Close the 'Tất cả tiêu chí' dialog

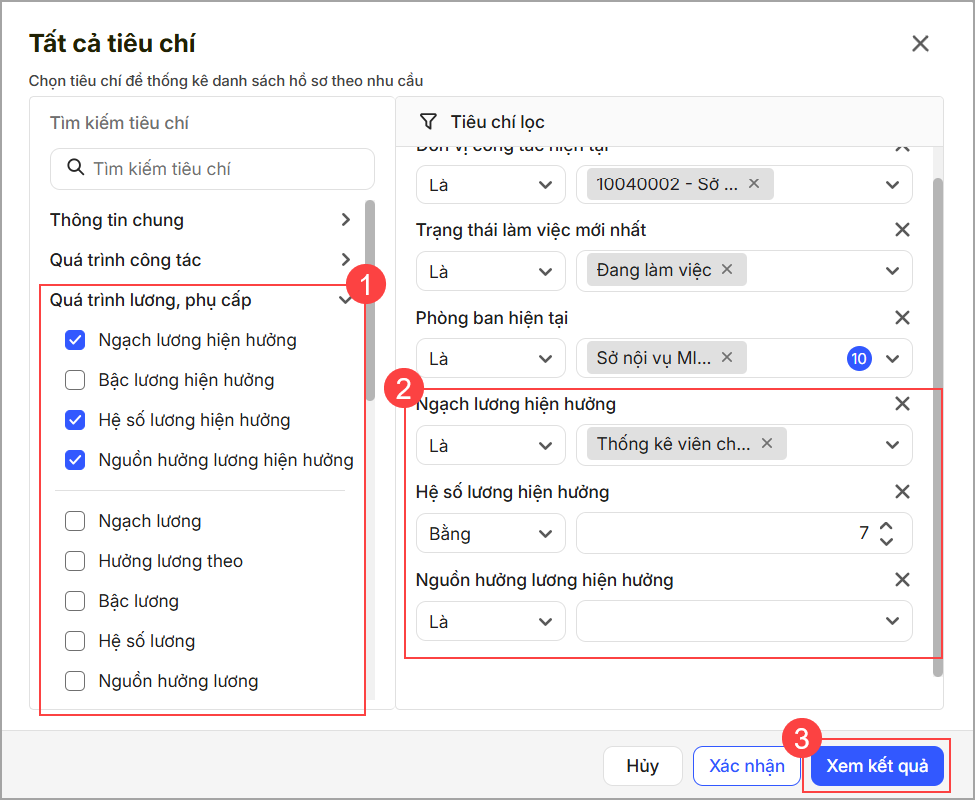coord(920,44)
